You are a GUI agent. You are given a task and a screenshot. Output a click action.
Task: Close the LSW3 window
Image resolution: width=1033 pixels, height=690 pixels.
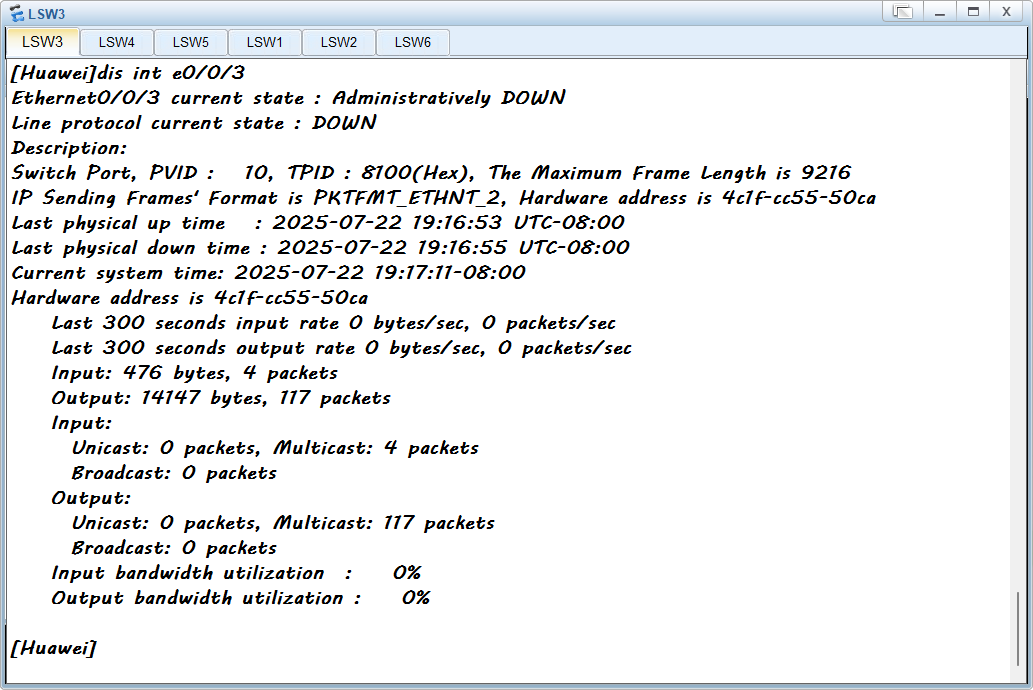click(1006, 12)
